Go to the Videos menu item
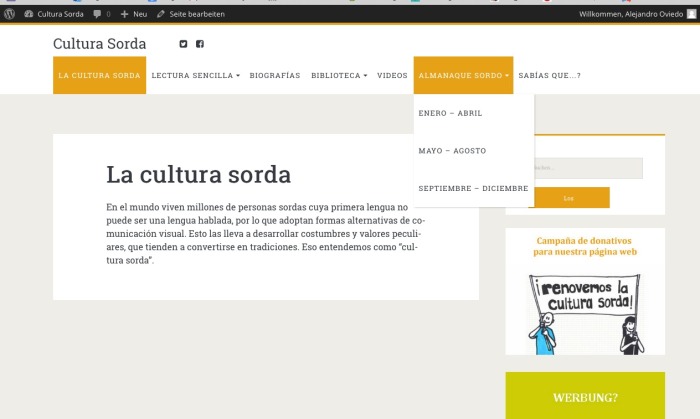Viewport: 700px width, 419px height. click(x=392, y=75)
